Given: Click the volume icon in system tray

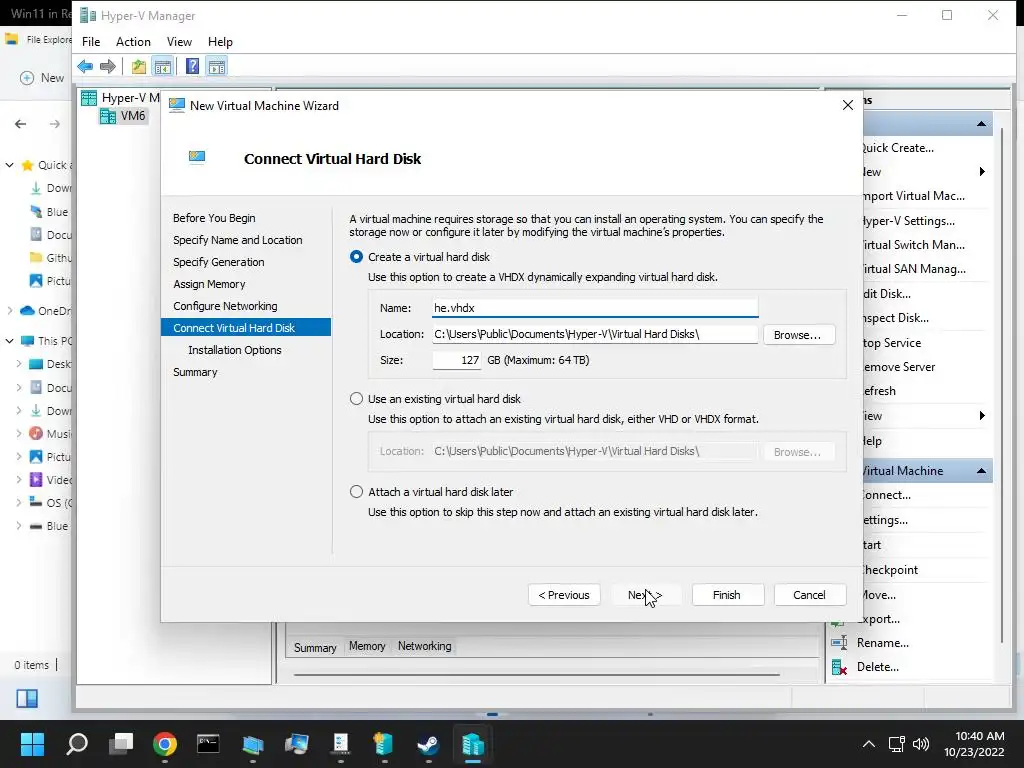Looking at the screenshot, I should (x=921, y=744).
